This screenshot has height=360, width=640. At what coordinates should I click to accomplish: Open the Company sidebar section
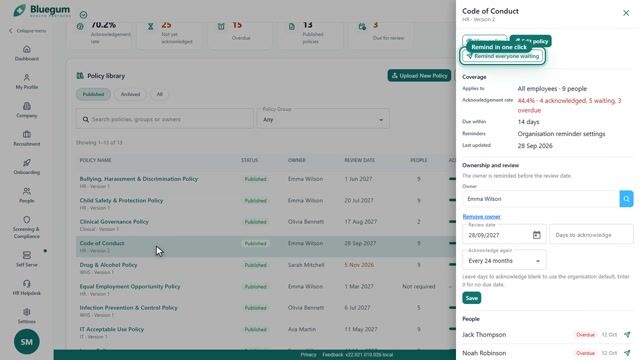tap(27, 110)
